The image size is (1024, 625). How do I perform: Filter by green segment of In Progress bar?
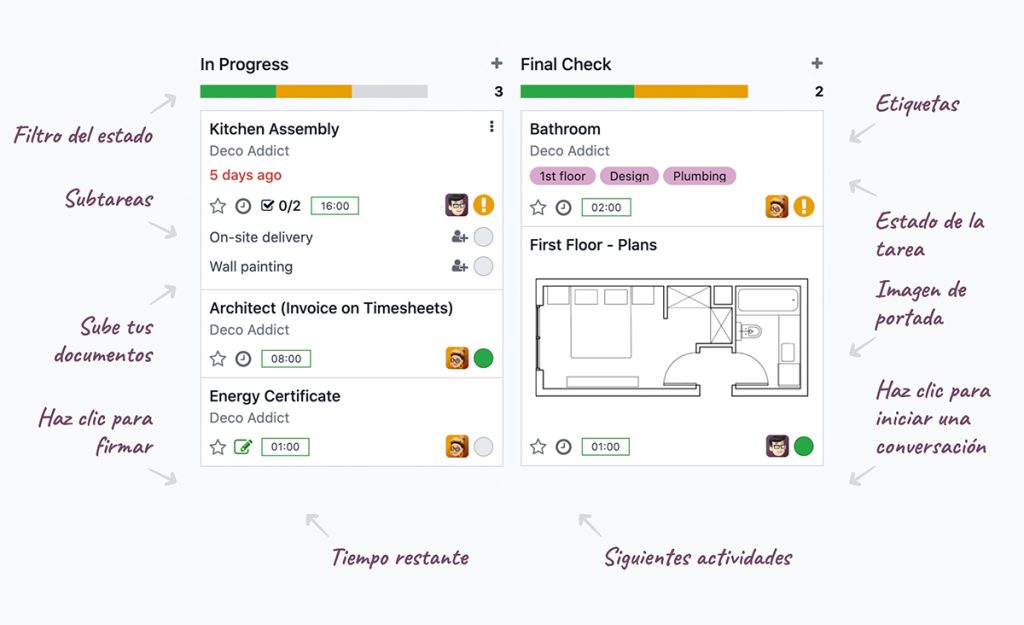[238, 91]
